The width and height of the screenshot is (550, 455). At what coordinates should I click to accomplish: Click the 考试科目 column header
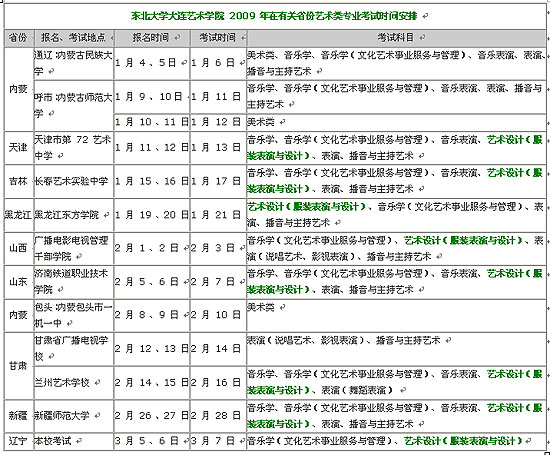(396, 38)
